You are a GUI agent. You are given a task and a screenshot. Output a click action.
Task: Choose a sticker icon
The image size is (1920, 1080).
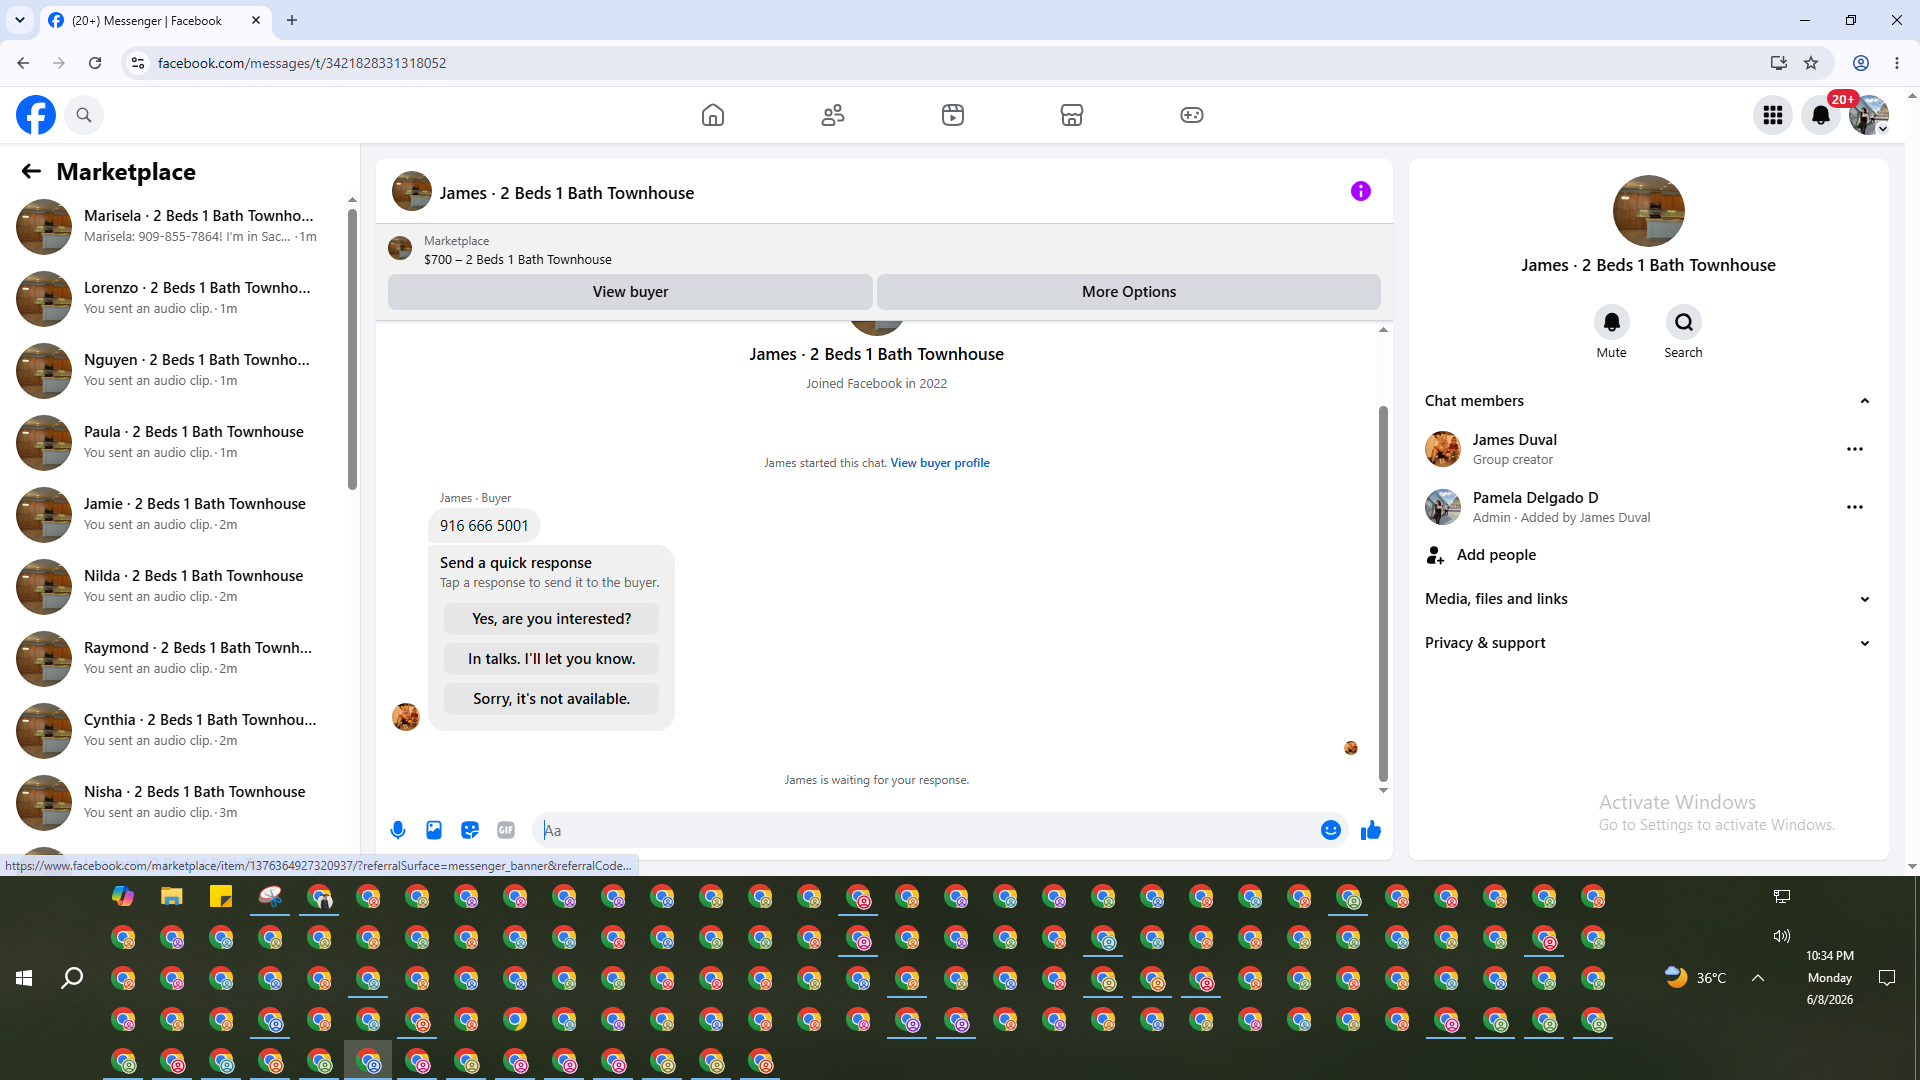[470, 830]
